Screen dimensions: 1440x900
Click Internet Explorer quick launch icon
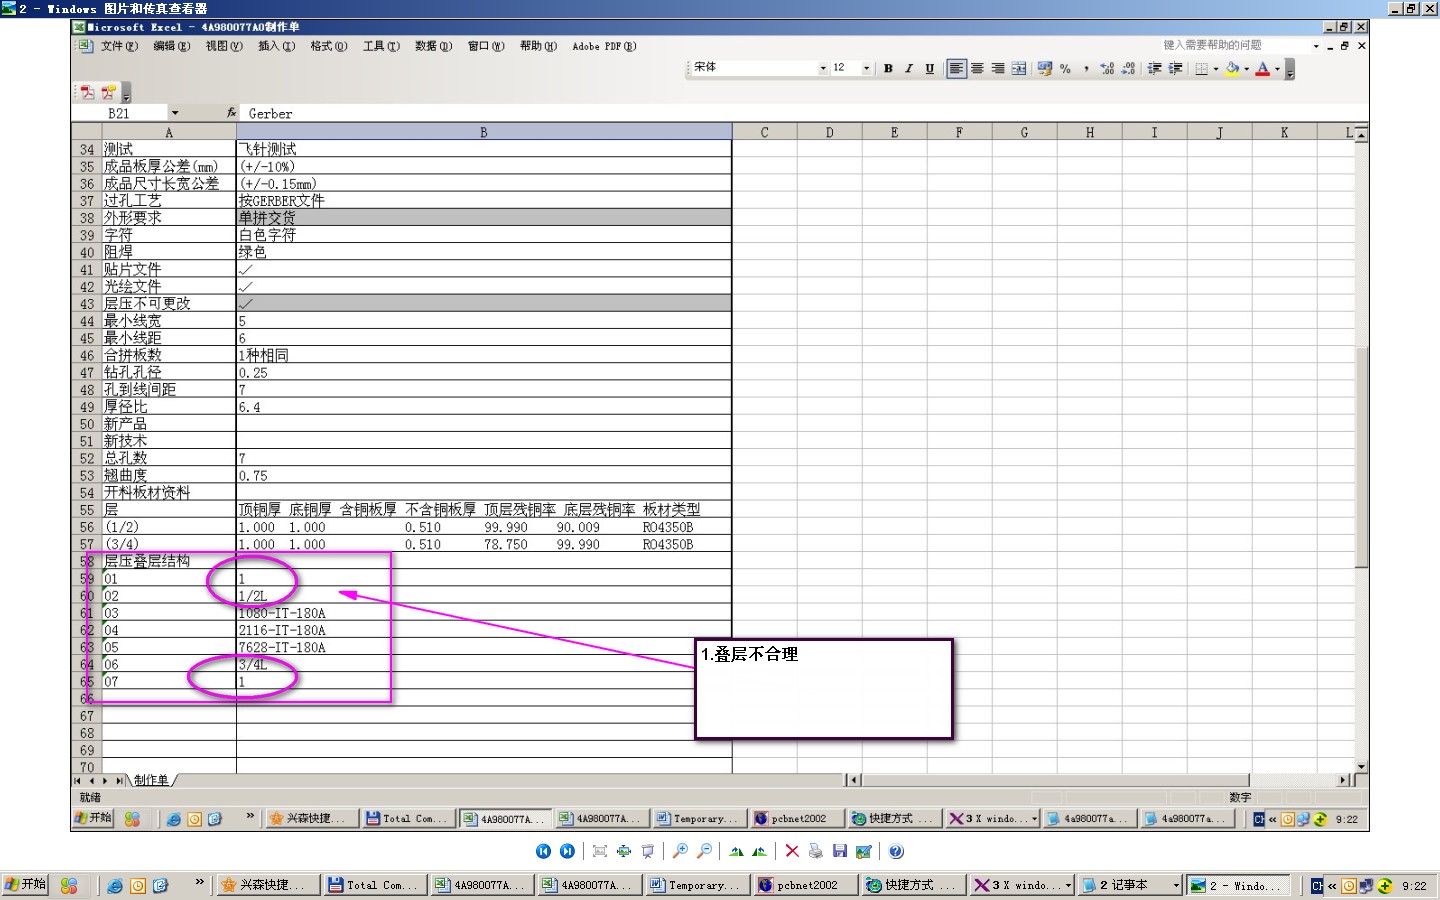(115, 886)
